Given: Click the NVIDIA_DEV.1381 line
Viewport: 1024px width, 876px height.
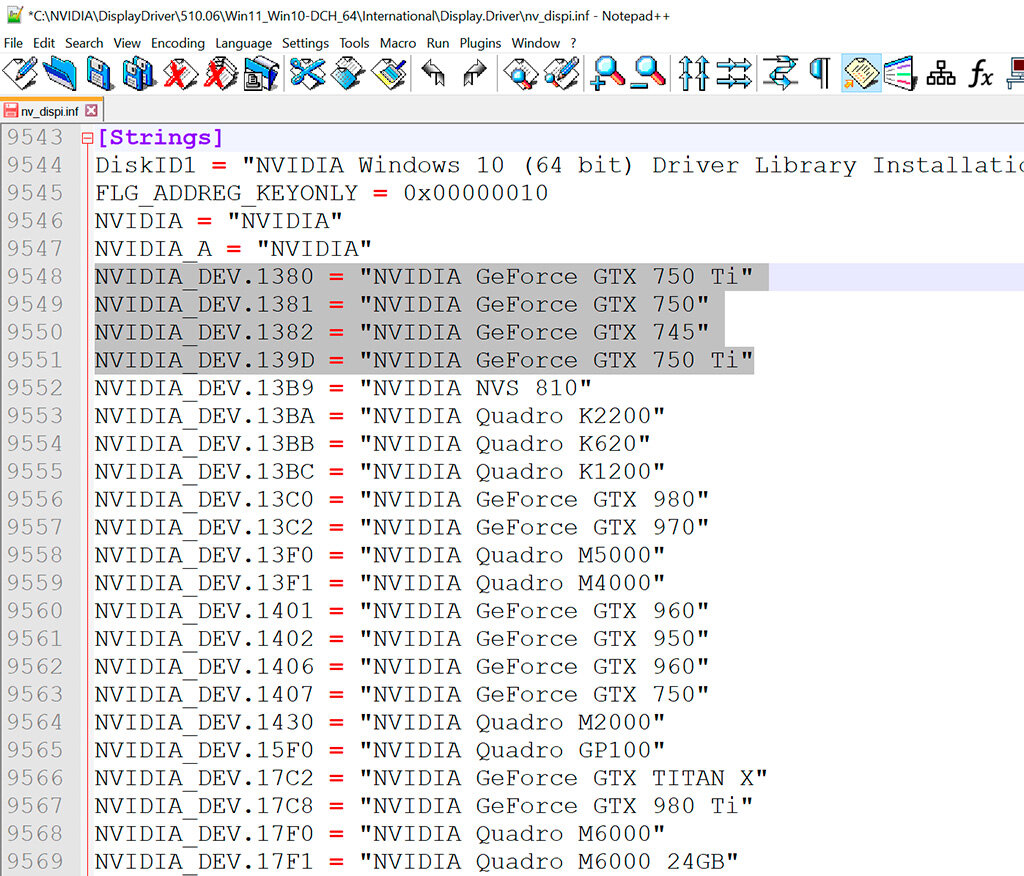Looking at the screenshot, I should coord(402,304).
